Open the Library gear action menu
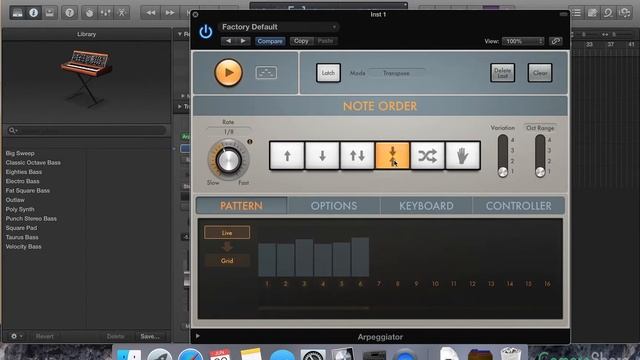This screenshot has width=640, height=360. [x=16, y=336]
